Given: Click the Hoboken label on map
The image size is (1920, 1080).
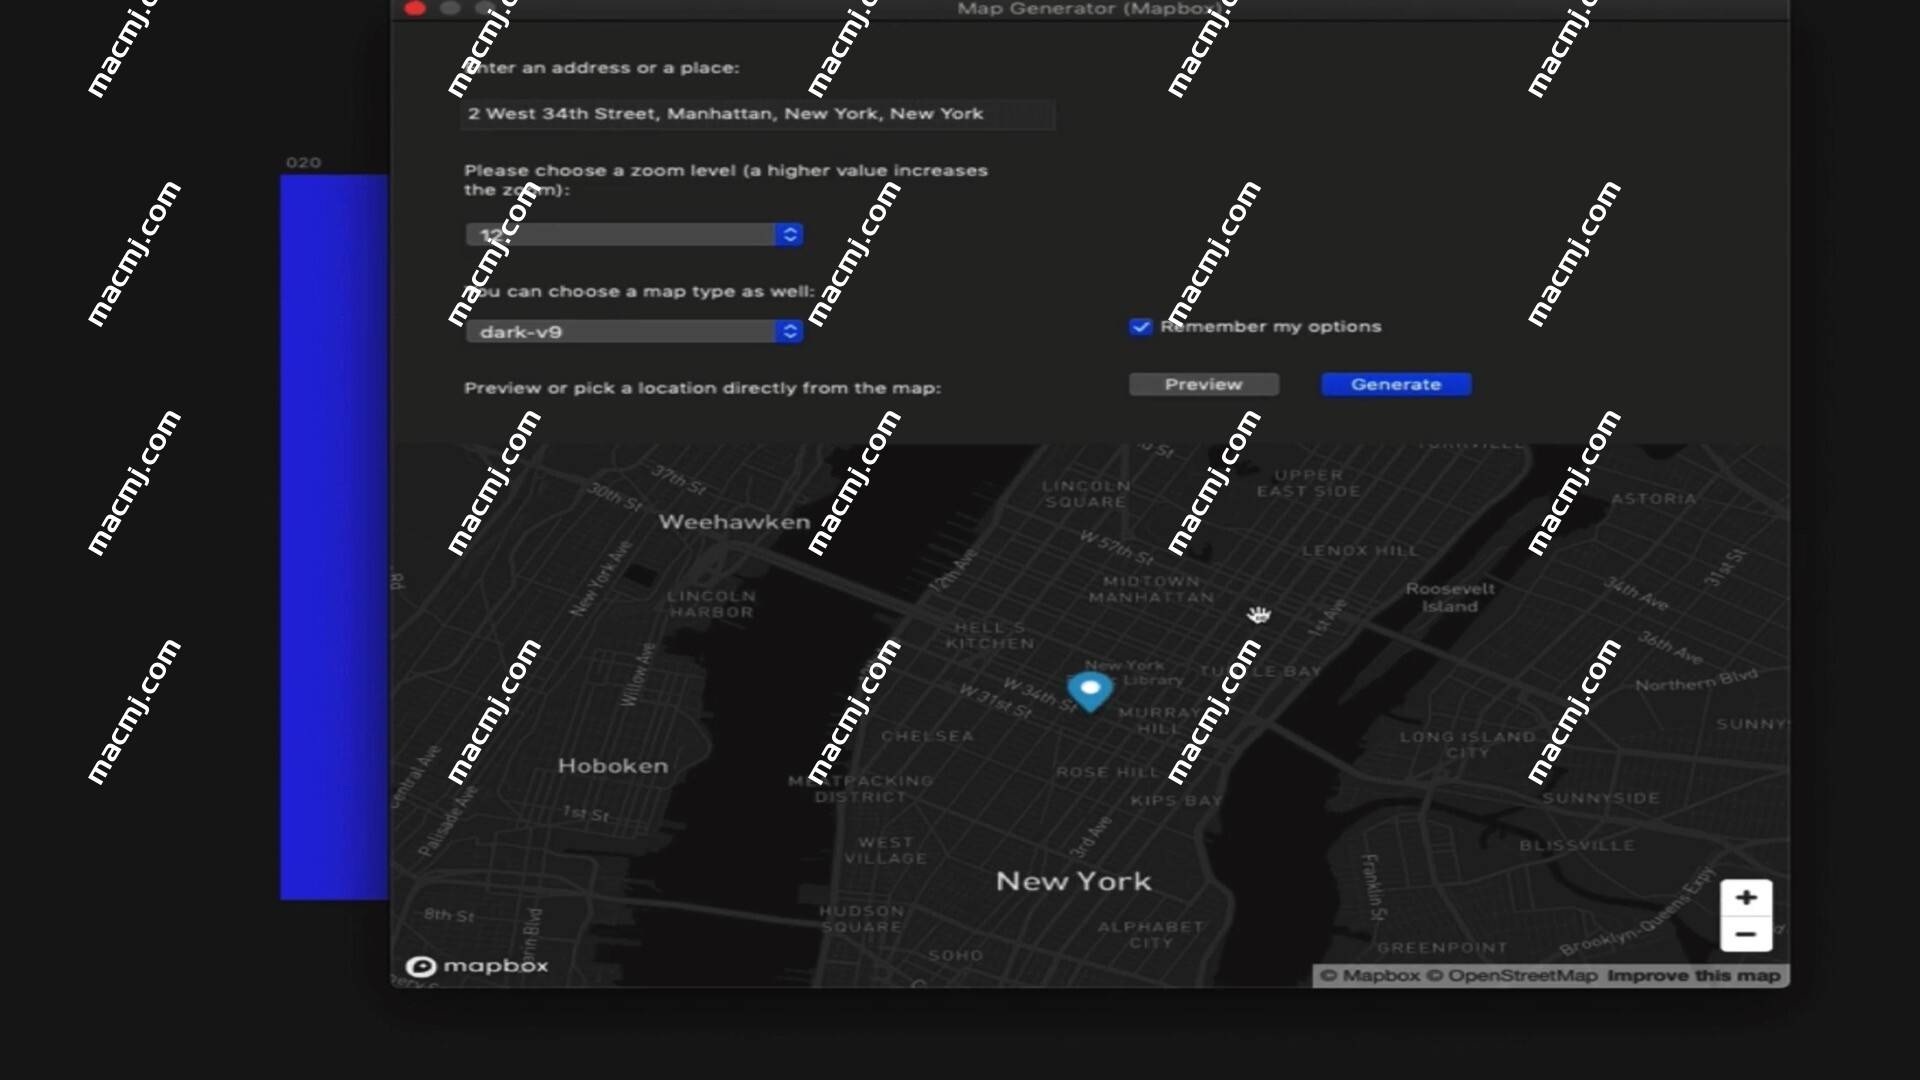Looking at the screenshot, I should coord(613,766).
